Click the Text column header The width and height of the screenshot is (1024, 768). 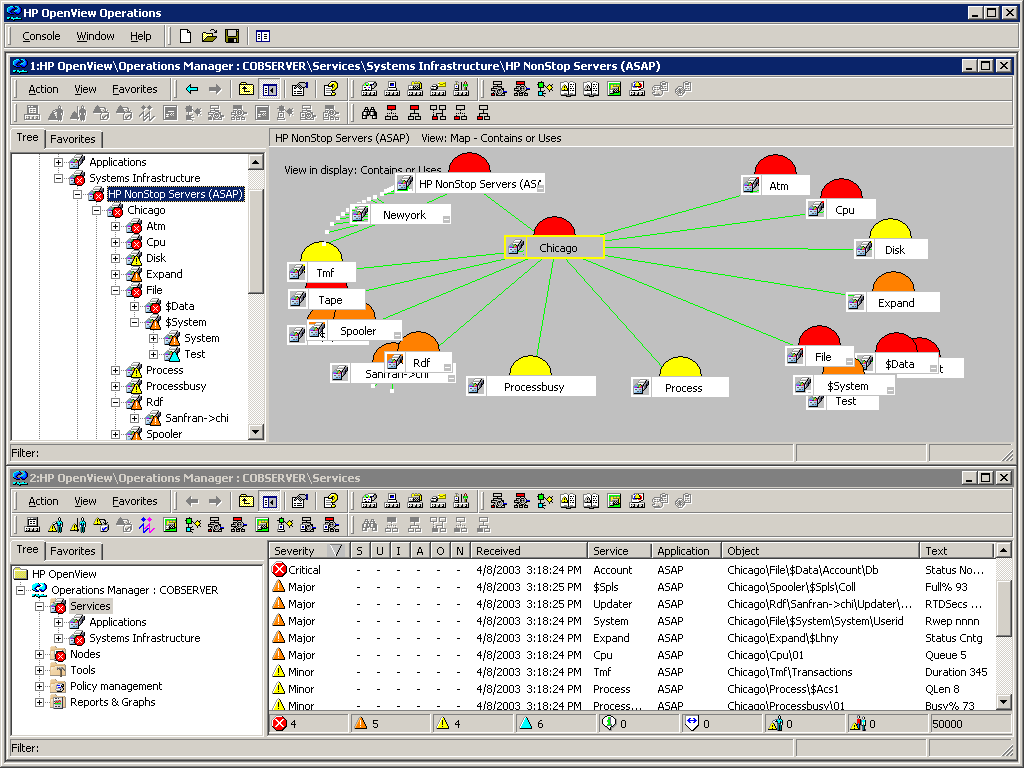(x=957, y=551)
